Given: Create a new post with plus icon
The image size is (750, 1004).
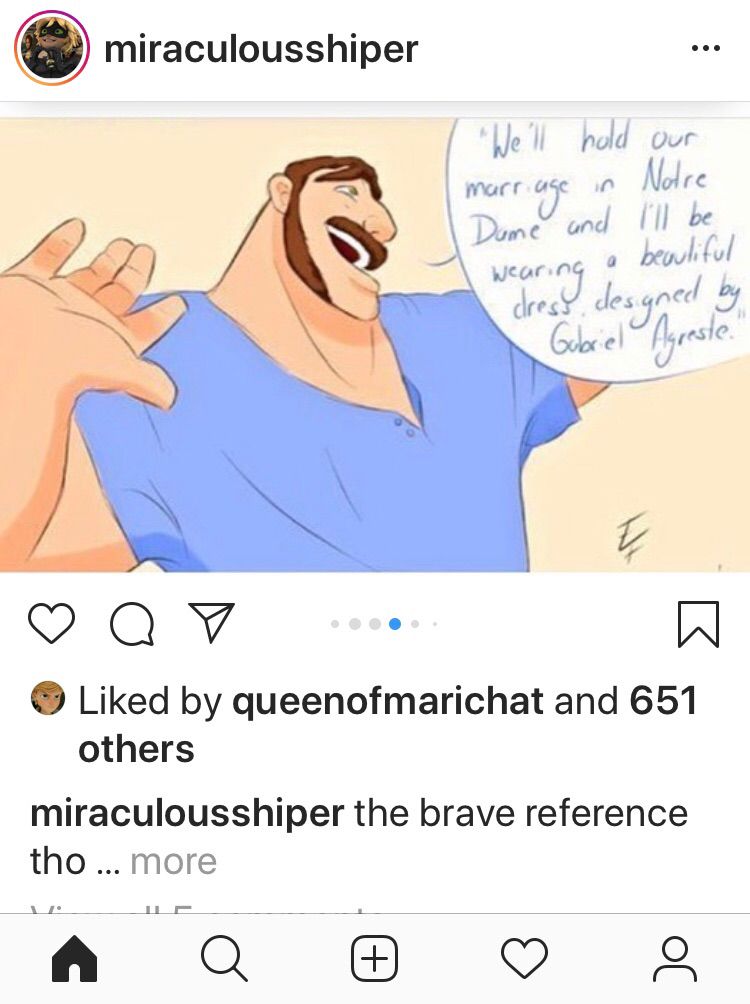Looking at the screenshot, I should click(375, 959).
